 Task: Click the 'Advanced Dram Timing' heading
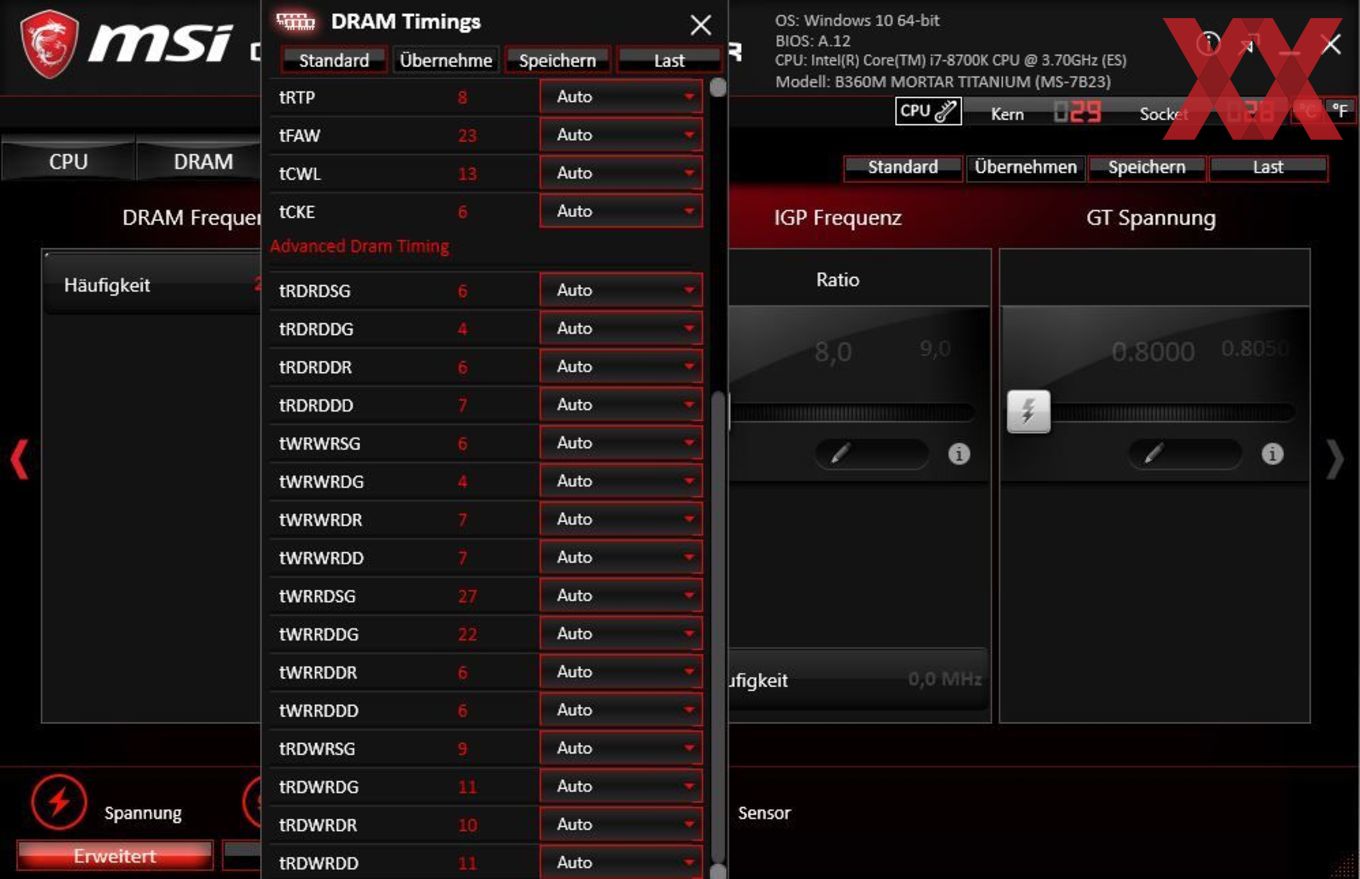tap(360, 246)
